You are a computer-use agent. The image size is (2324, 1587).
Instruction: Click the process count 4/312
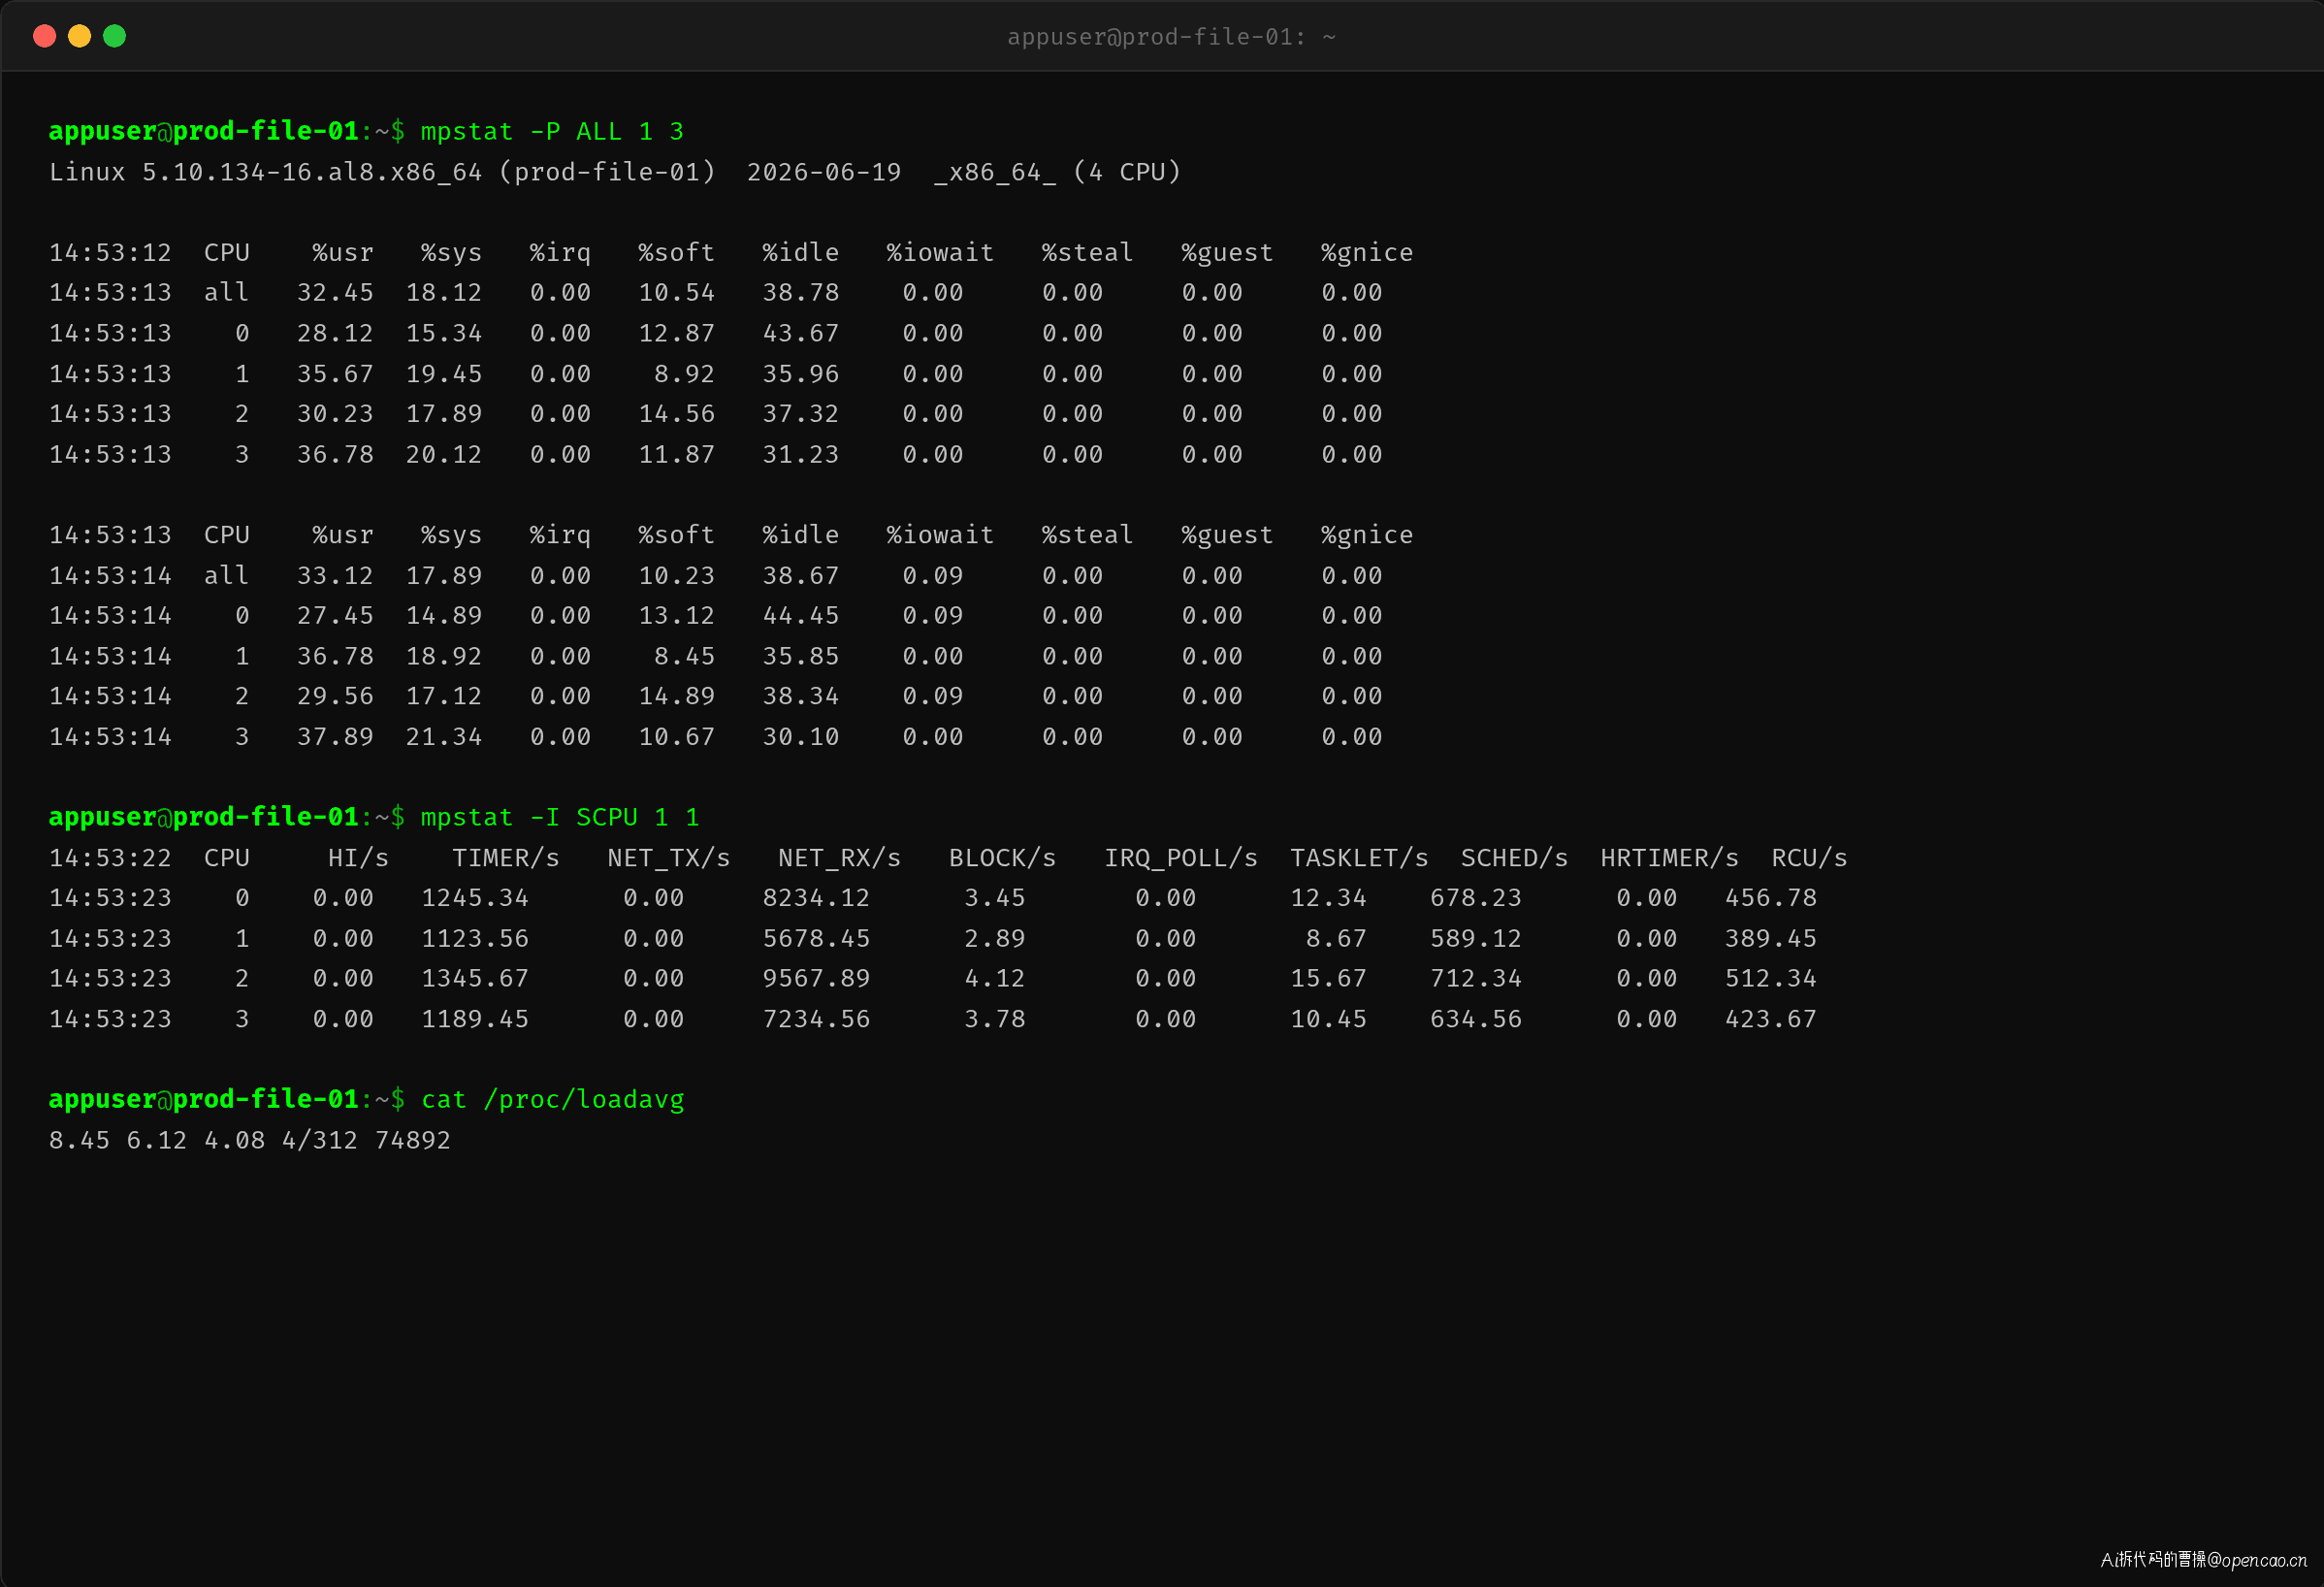(x=319, y=1141)
